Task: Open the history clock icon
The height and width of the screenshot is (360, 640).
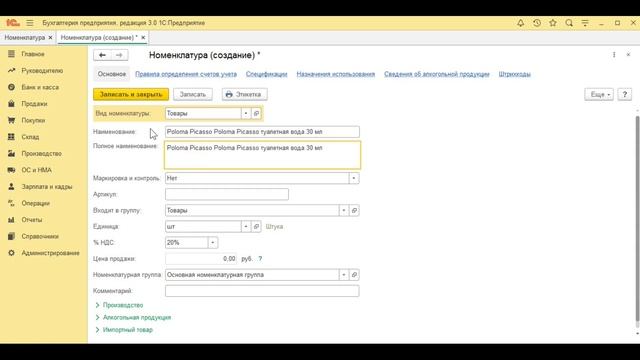Action: [x=537, y=23]
